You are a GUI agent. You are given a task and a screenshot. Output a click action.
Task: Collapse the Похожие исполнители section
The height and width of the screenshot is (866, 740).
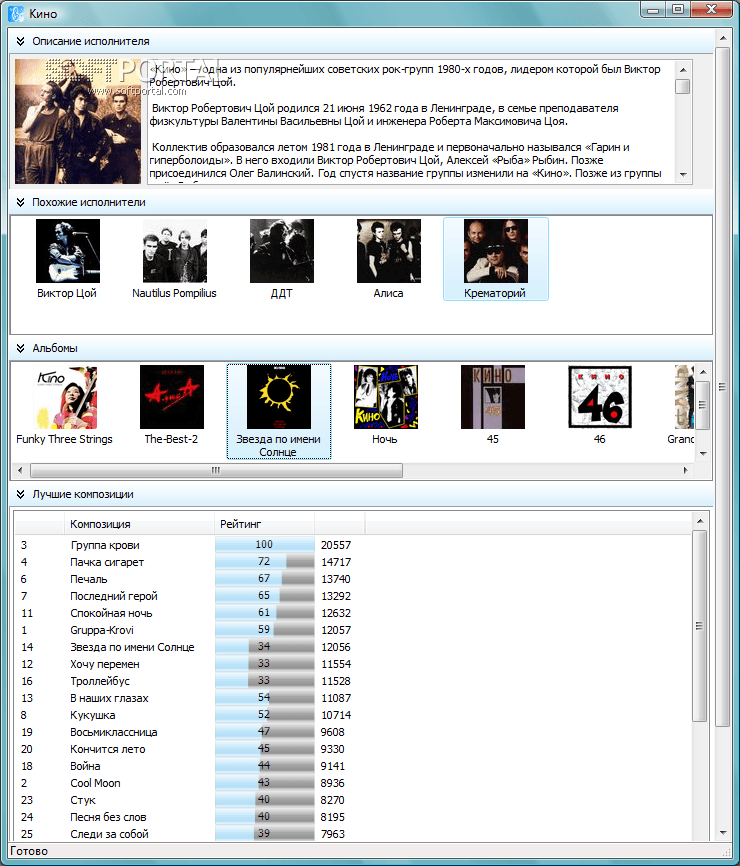[20, 202]
